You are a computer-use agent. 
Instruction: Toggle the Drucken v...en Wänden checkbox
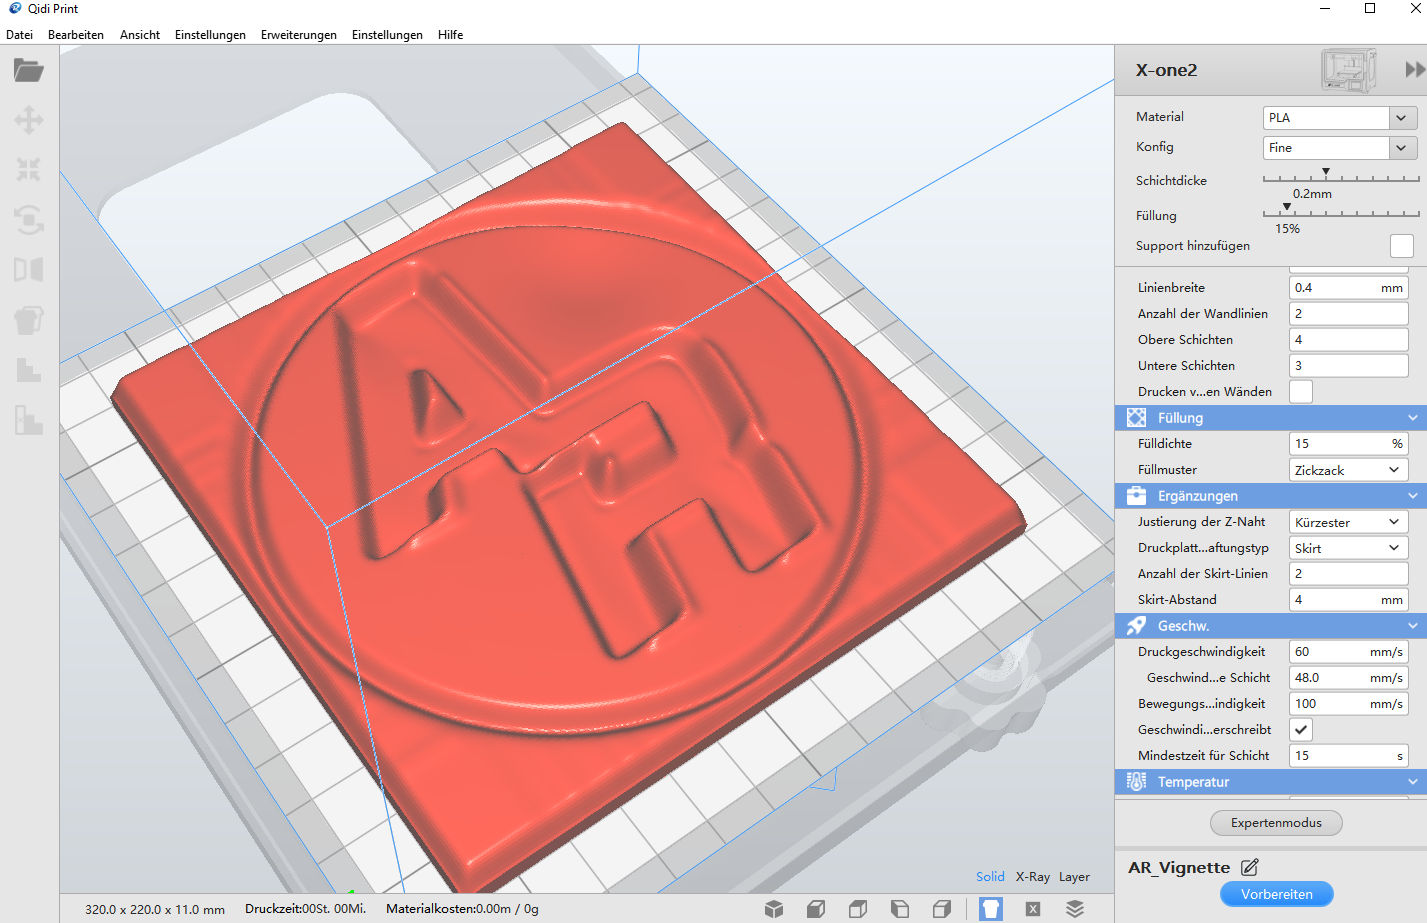[1301, 392]
